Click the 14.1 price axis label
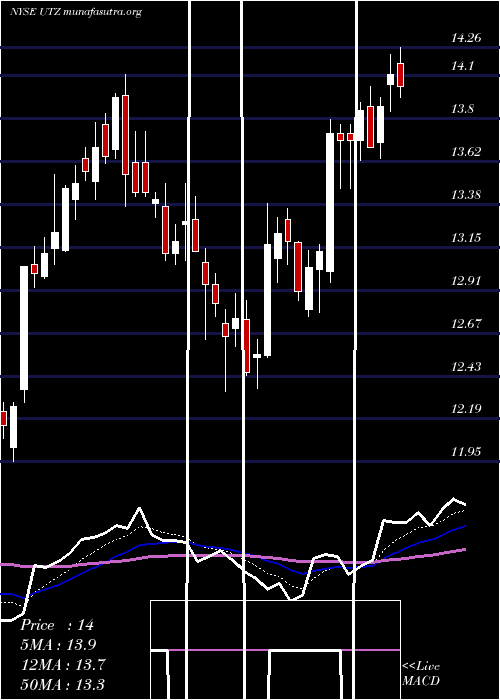Image resolution: width=500 pixels, height=700 pixels. (462, 67)
